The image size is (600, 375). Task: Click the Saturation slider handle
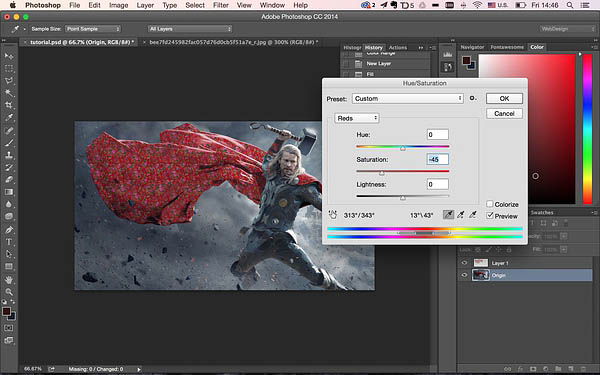point(382,173)
